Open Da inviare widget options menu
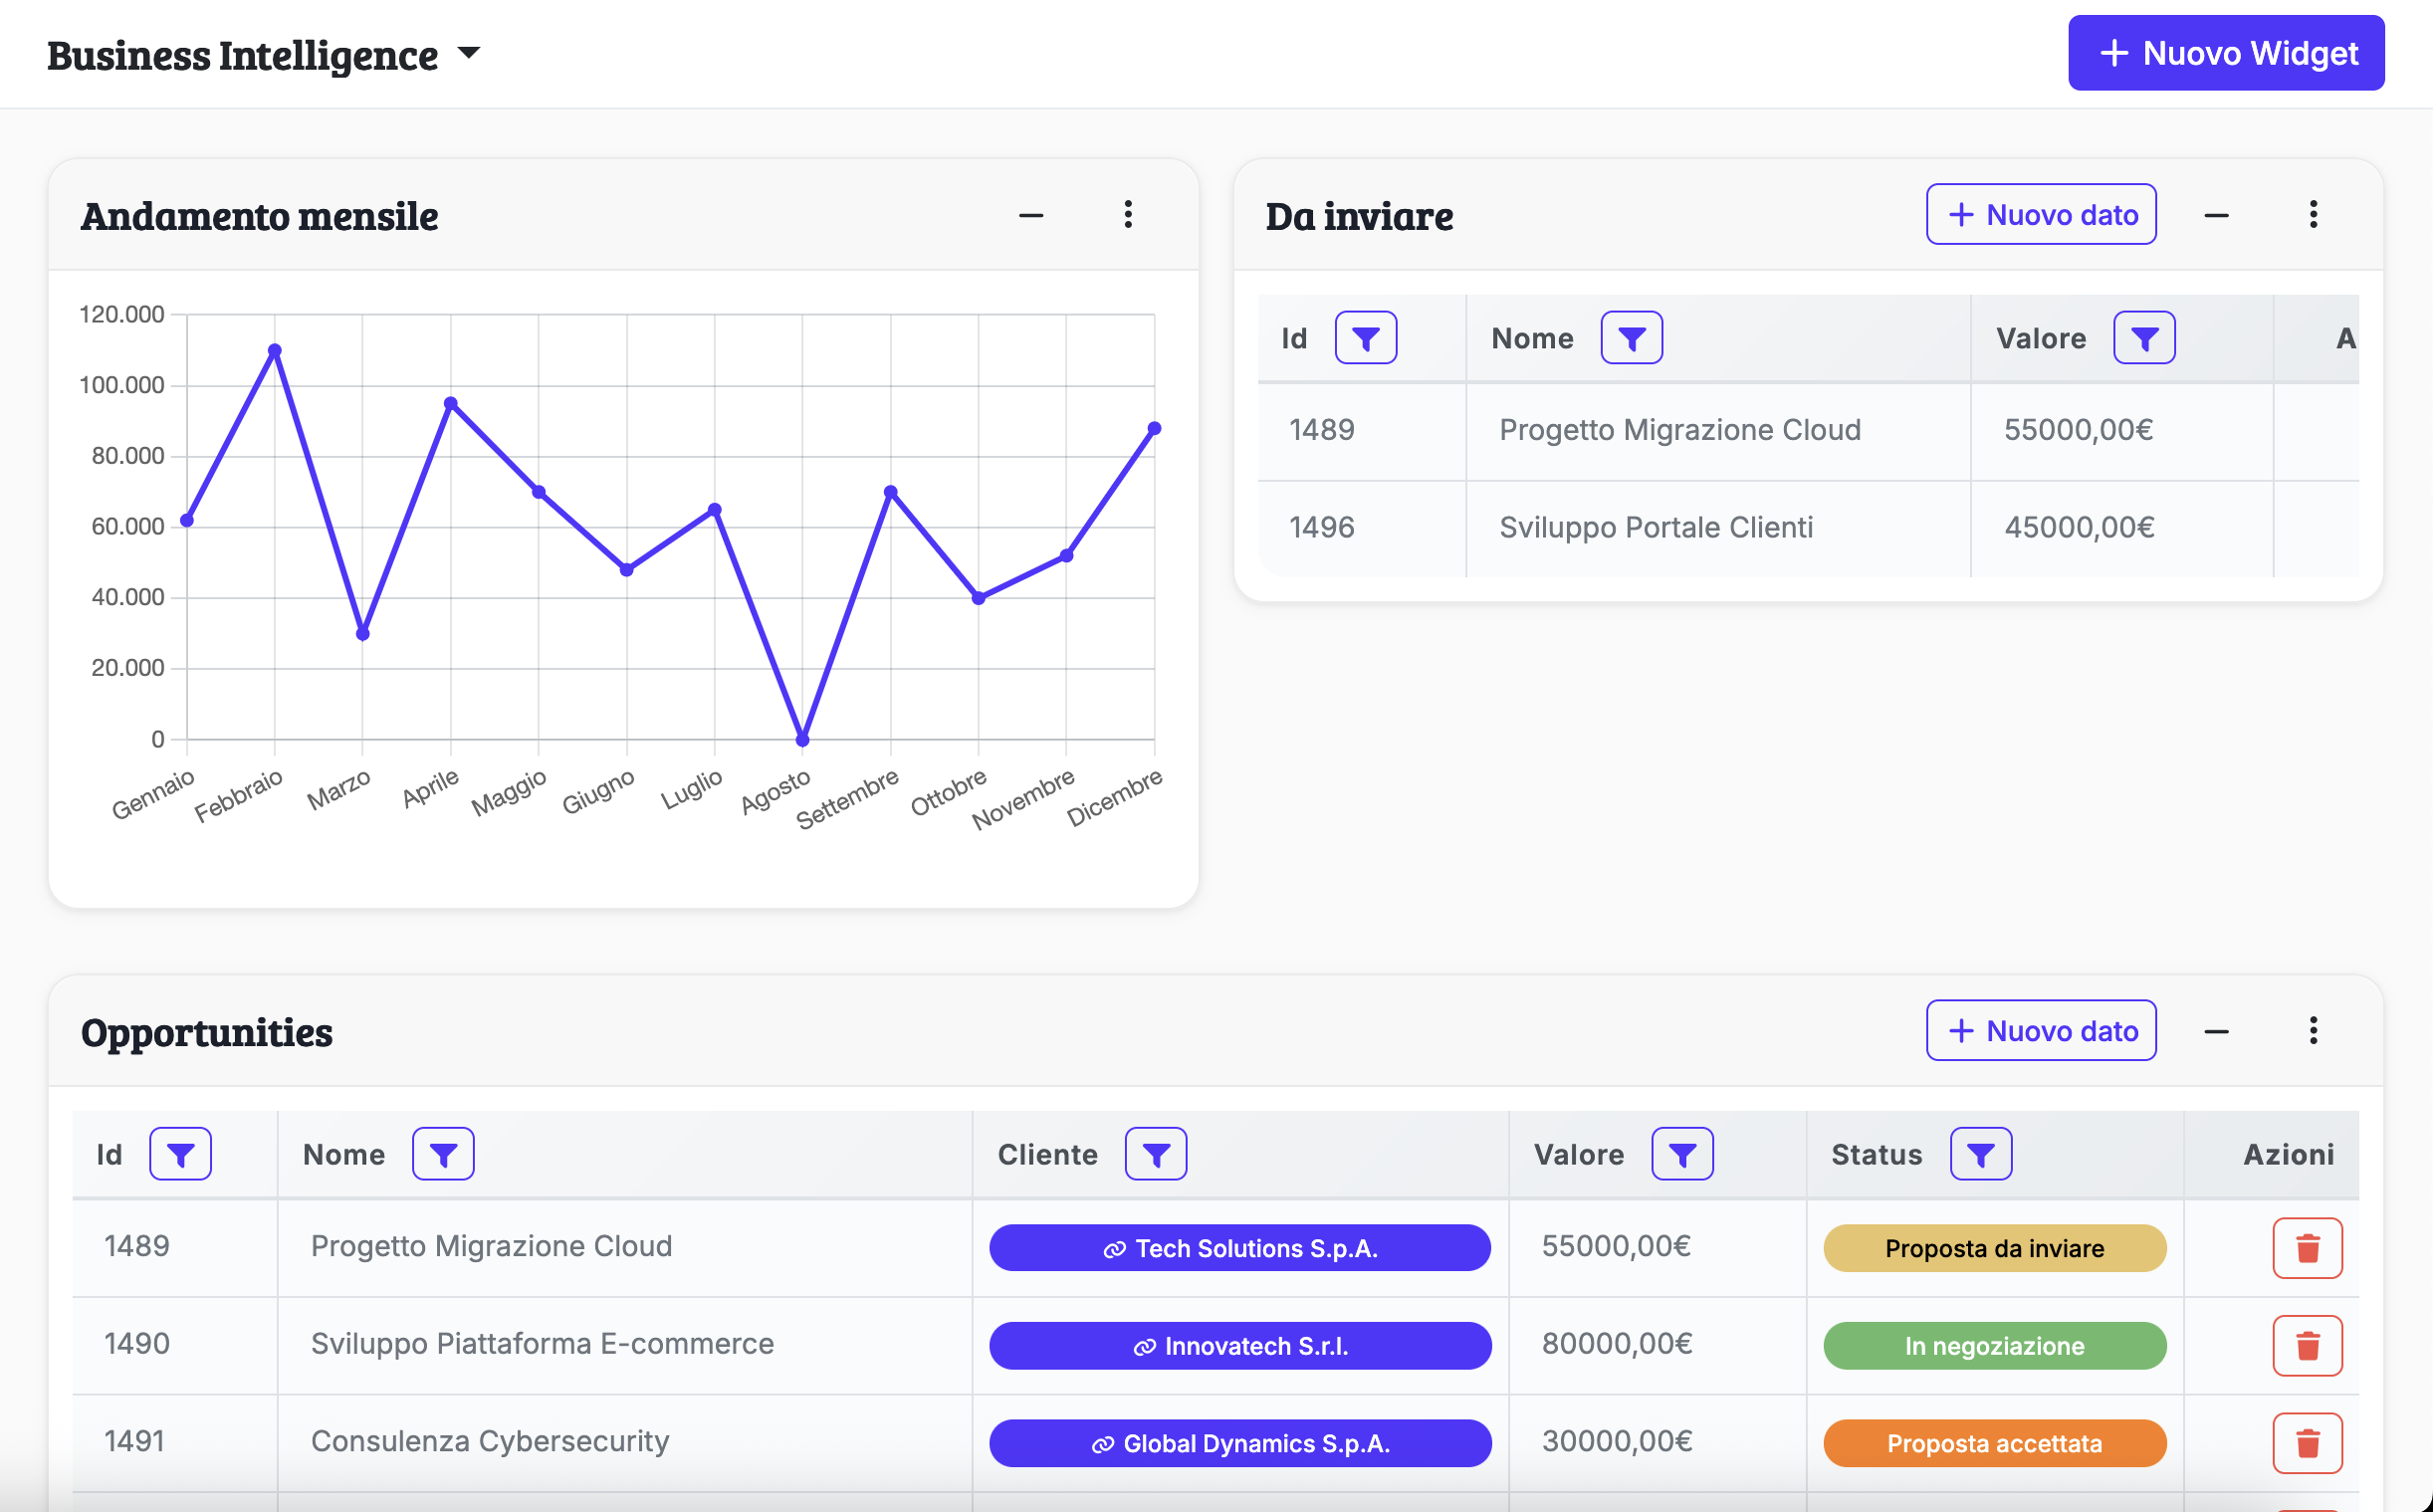This screenshot has width=2433, height=1512. coord(2312,214)
